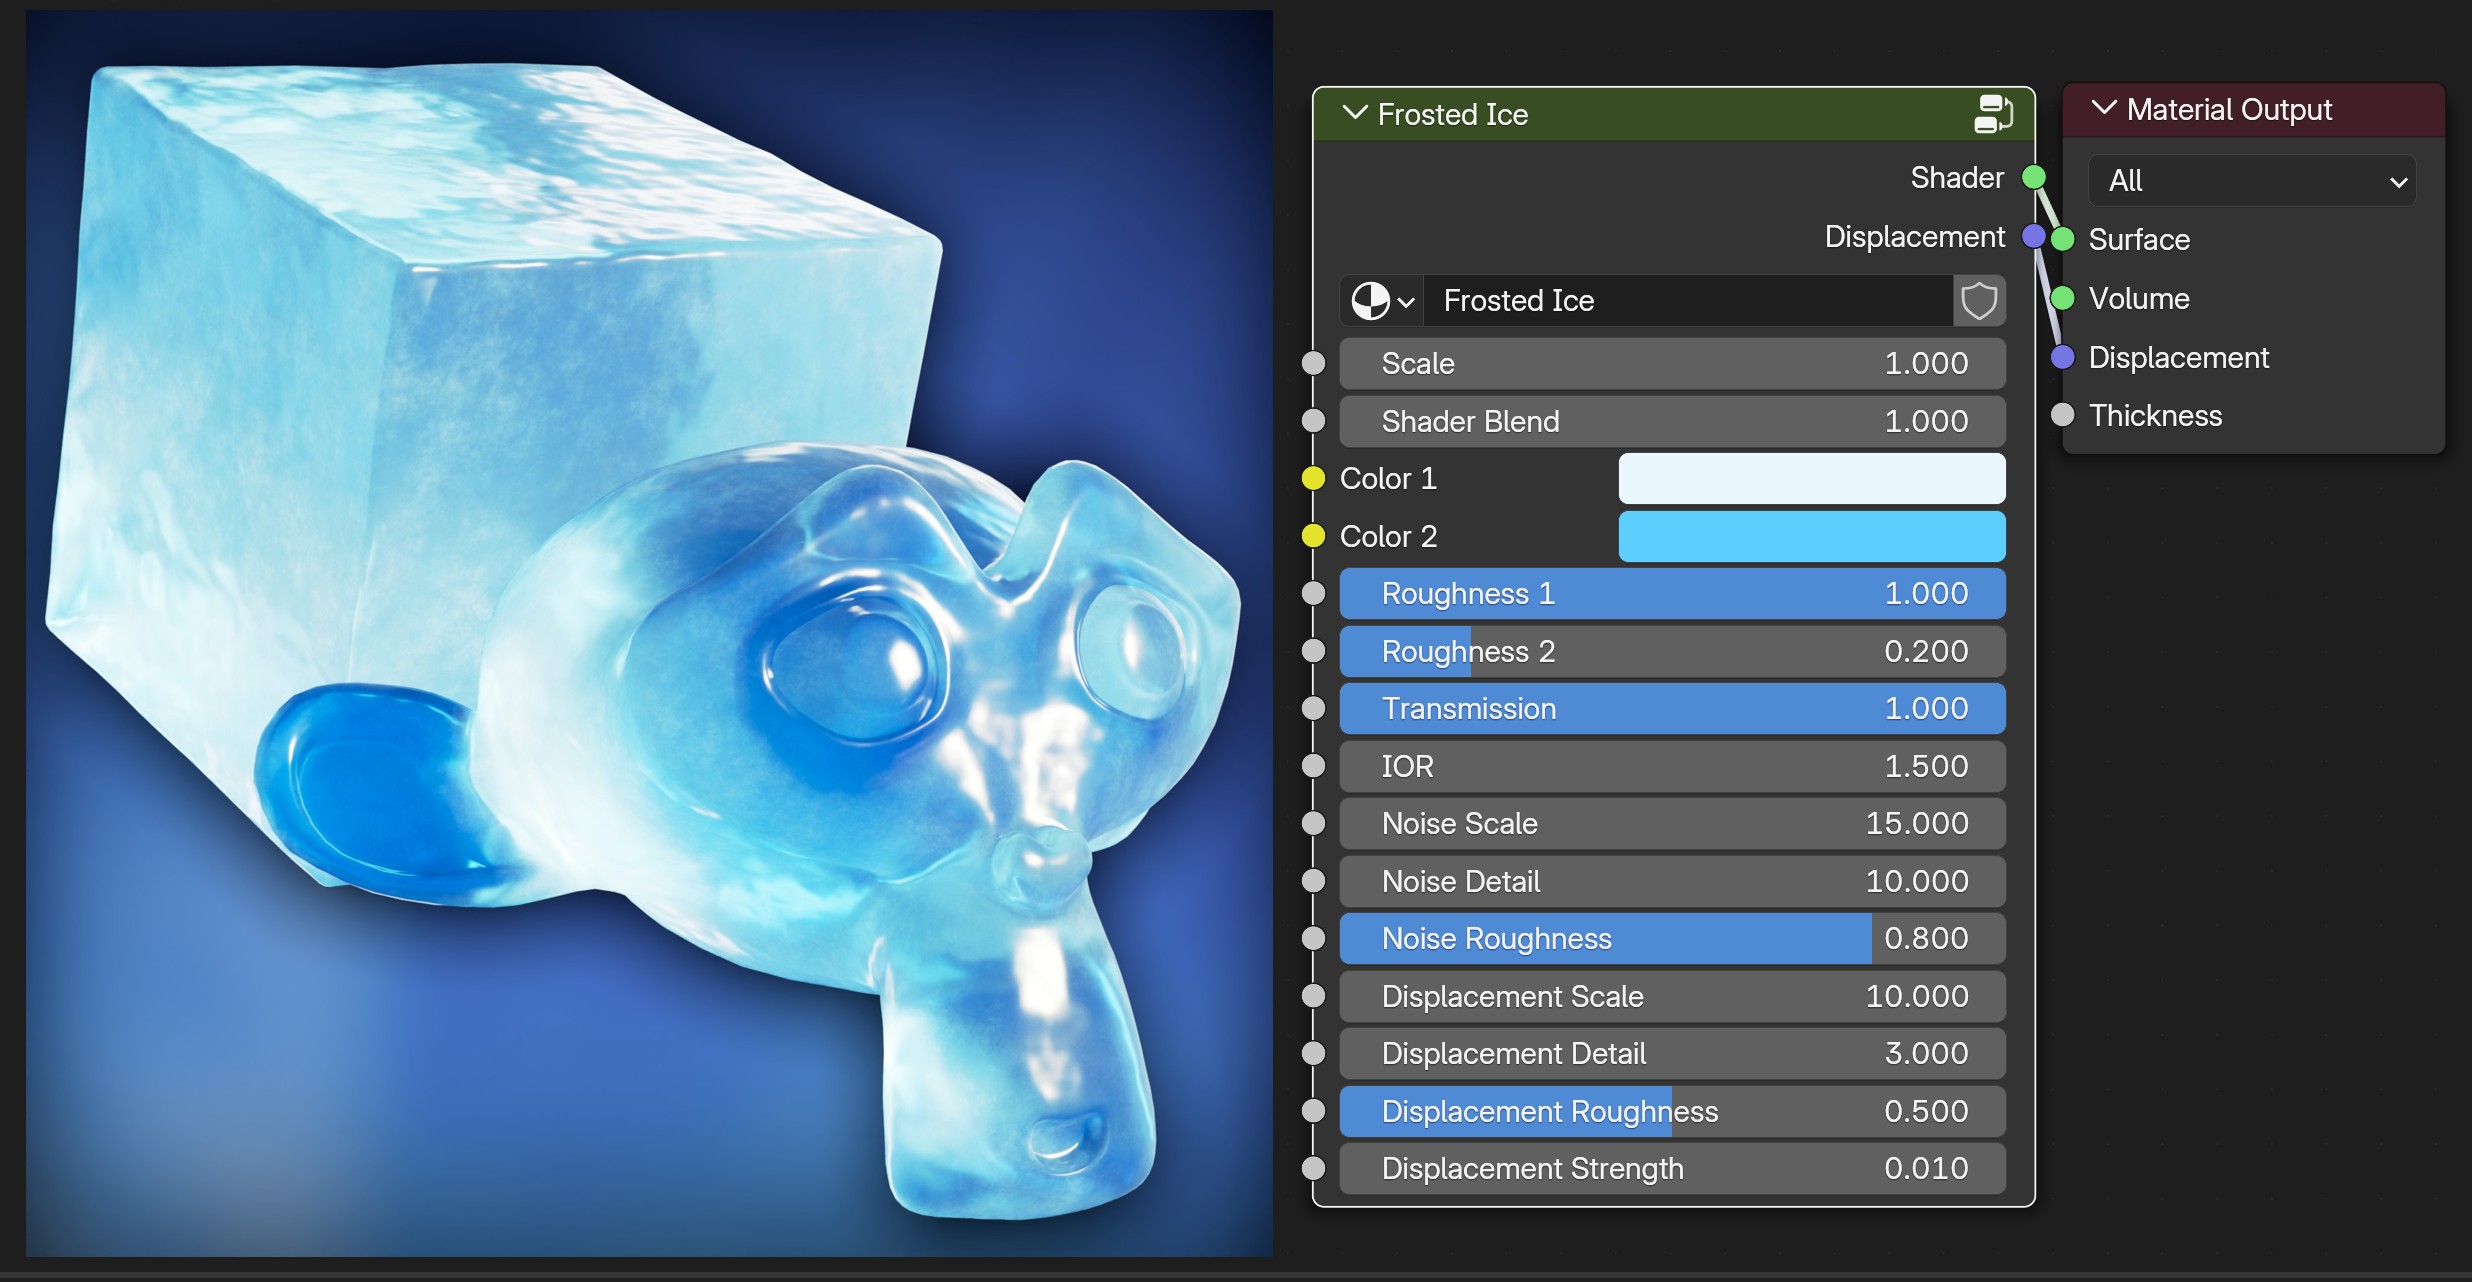Click the Transmission input socket
2472x1282 pixels.
click(x=1313, y=708)
